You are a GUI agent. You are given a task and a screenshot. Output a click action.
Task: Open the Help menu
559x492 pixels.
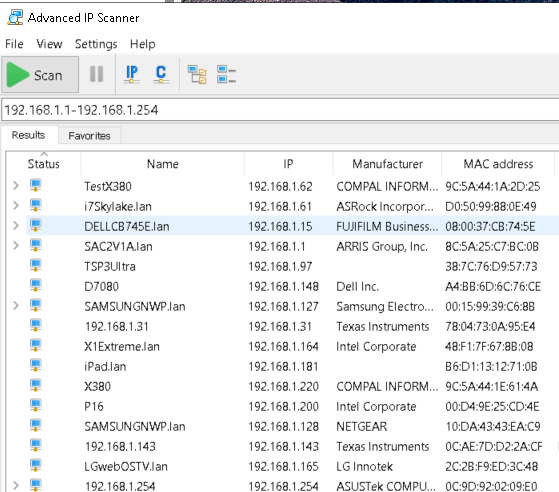tap(143, 44)
